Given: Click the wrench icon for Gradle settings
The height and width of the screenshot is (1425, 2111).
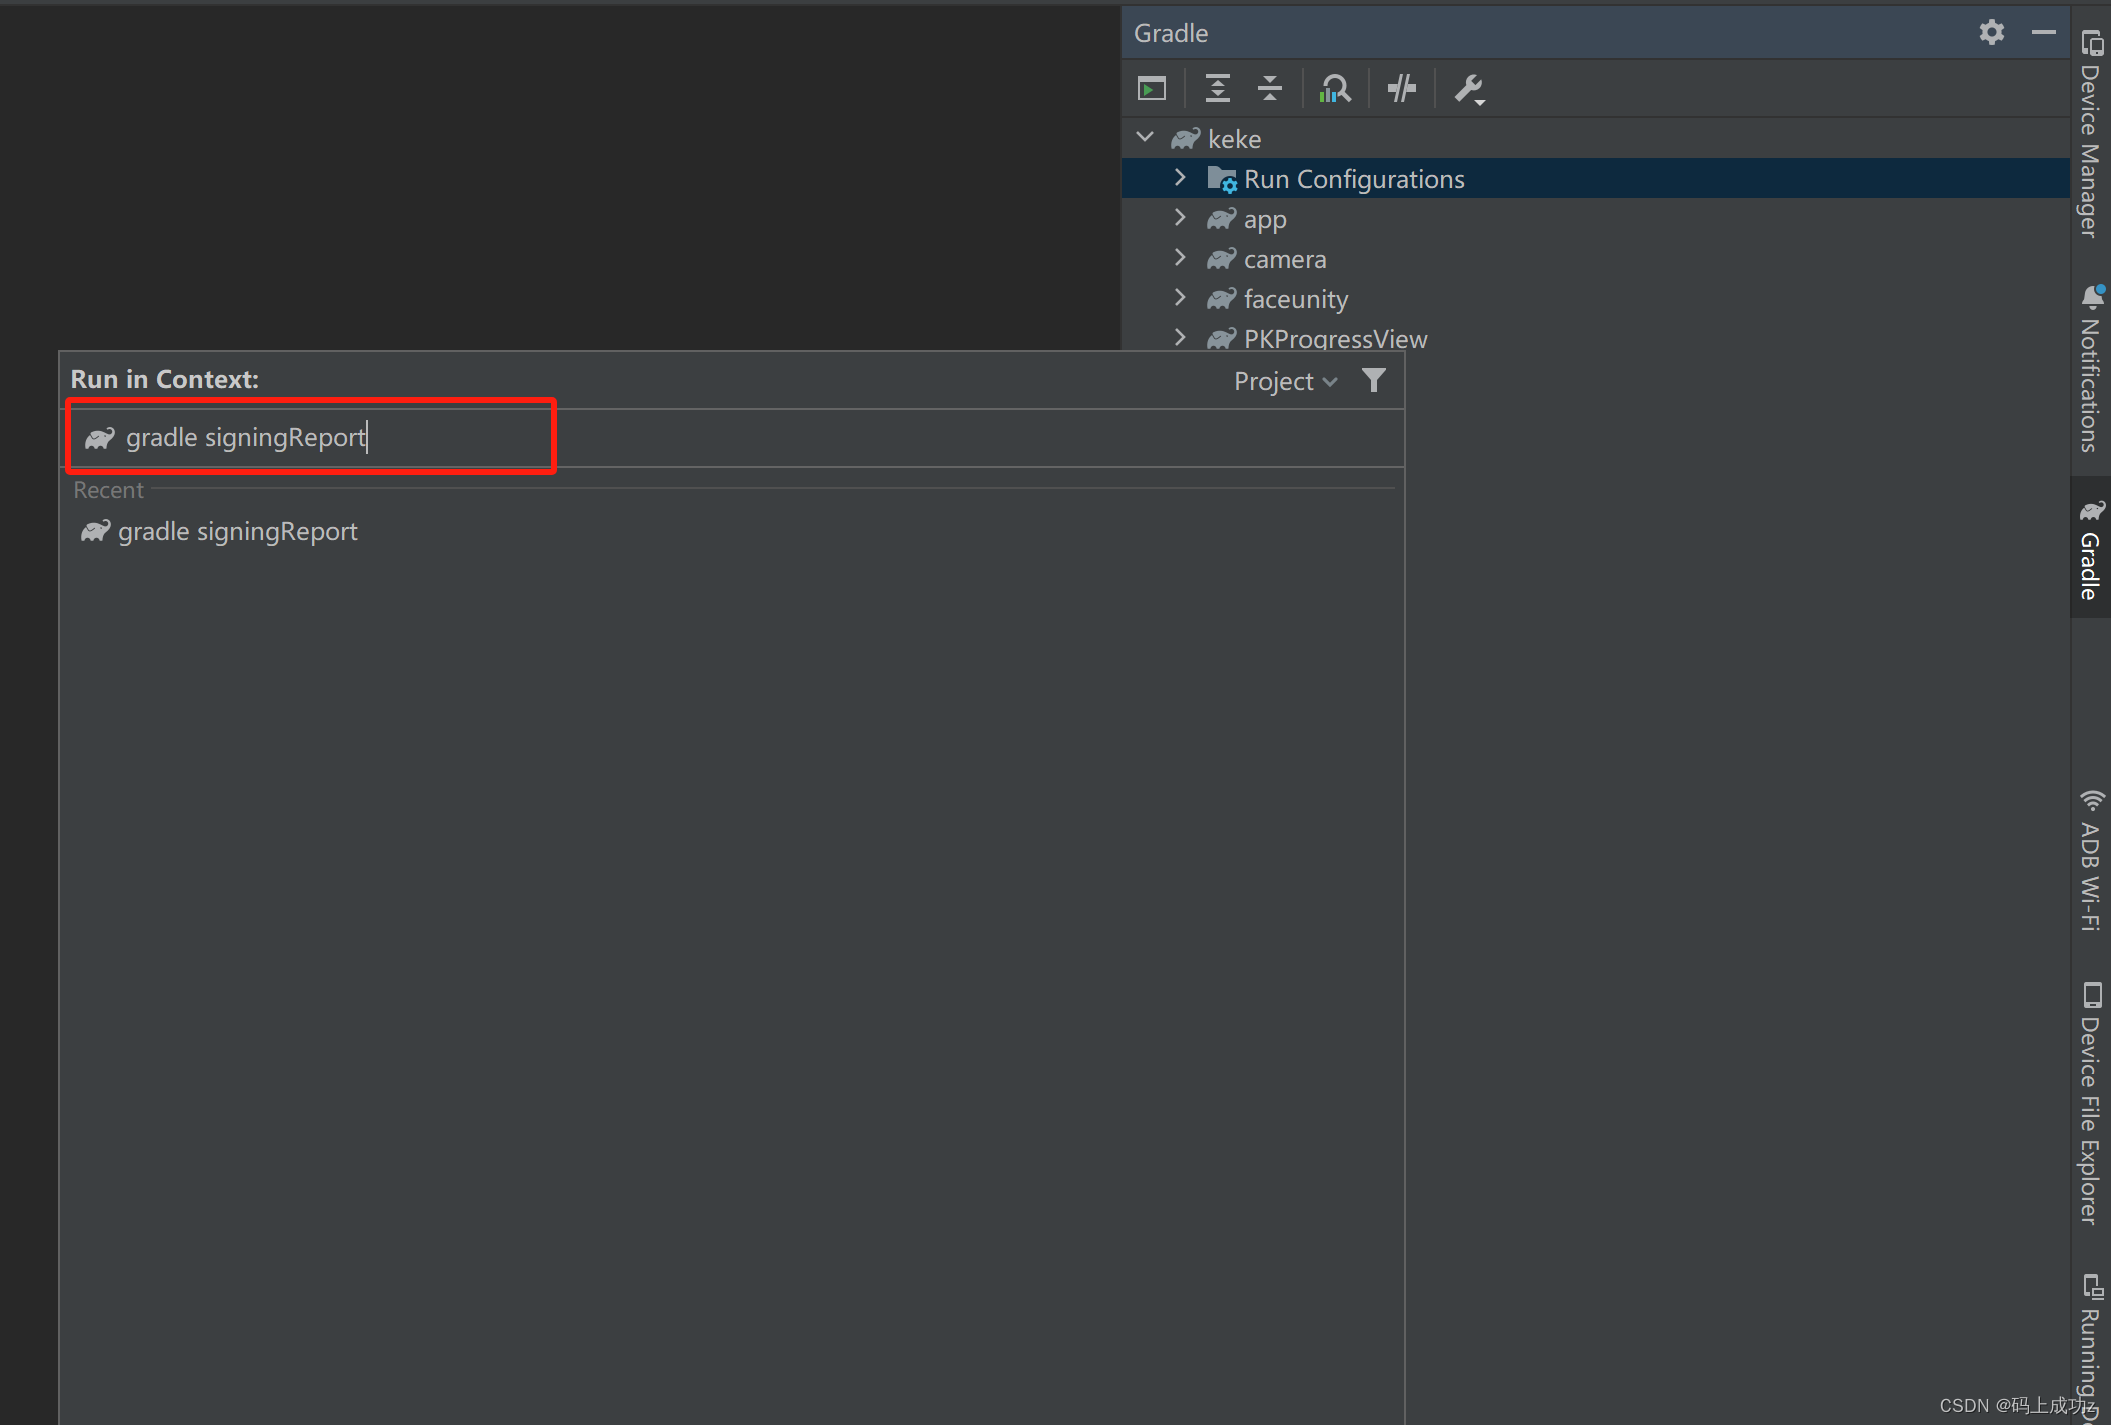Looking at the screenshot, I should coord(1469,89).
